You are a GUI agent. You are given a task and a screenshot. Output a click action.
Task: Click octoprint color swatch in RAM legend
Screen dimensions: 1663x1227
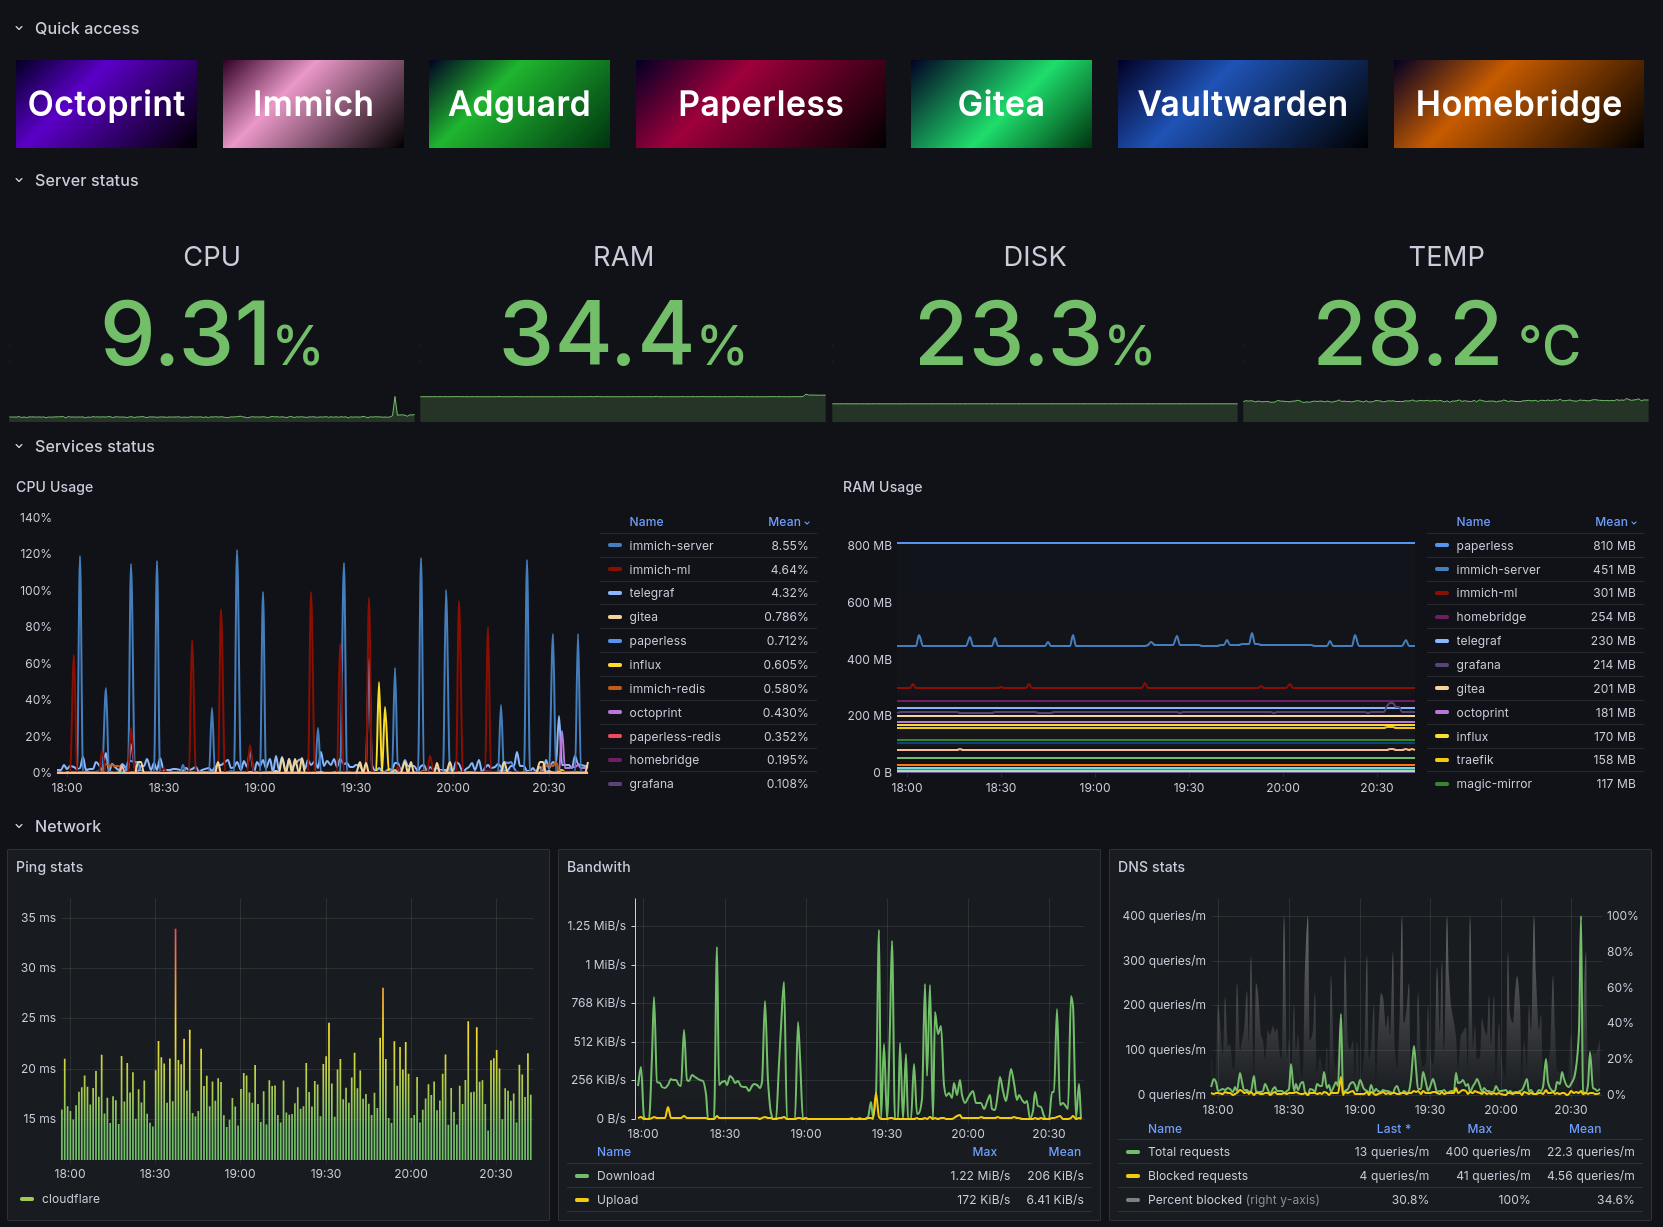[x=1442, y=713]
